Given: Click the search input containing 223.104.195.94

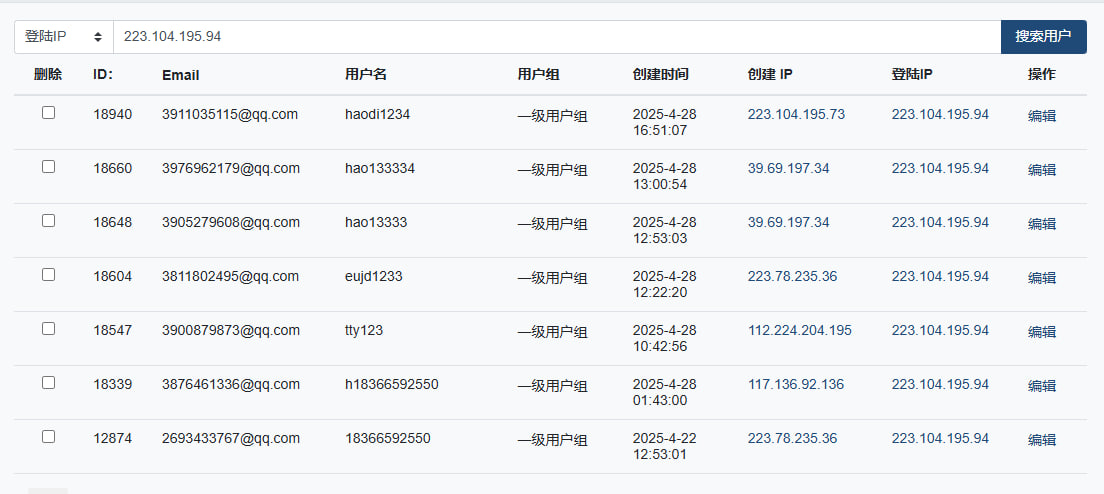Looking at the screenshot, I should point(557,37).
